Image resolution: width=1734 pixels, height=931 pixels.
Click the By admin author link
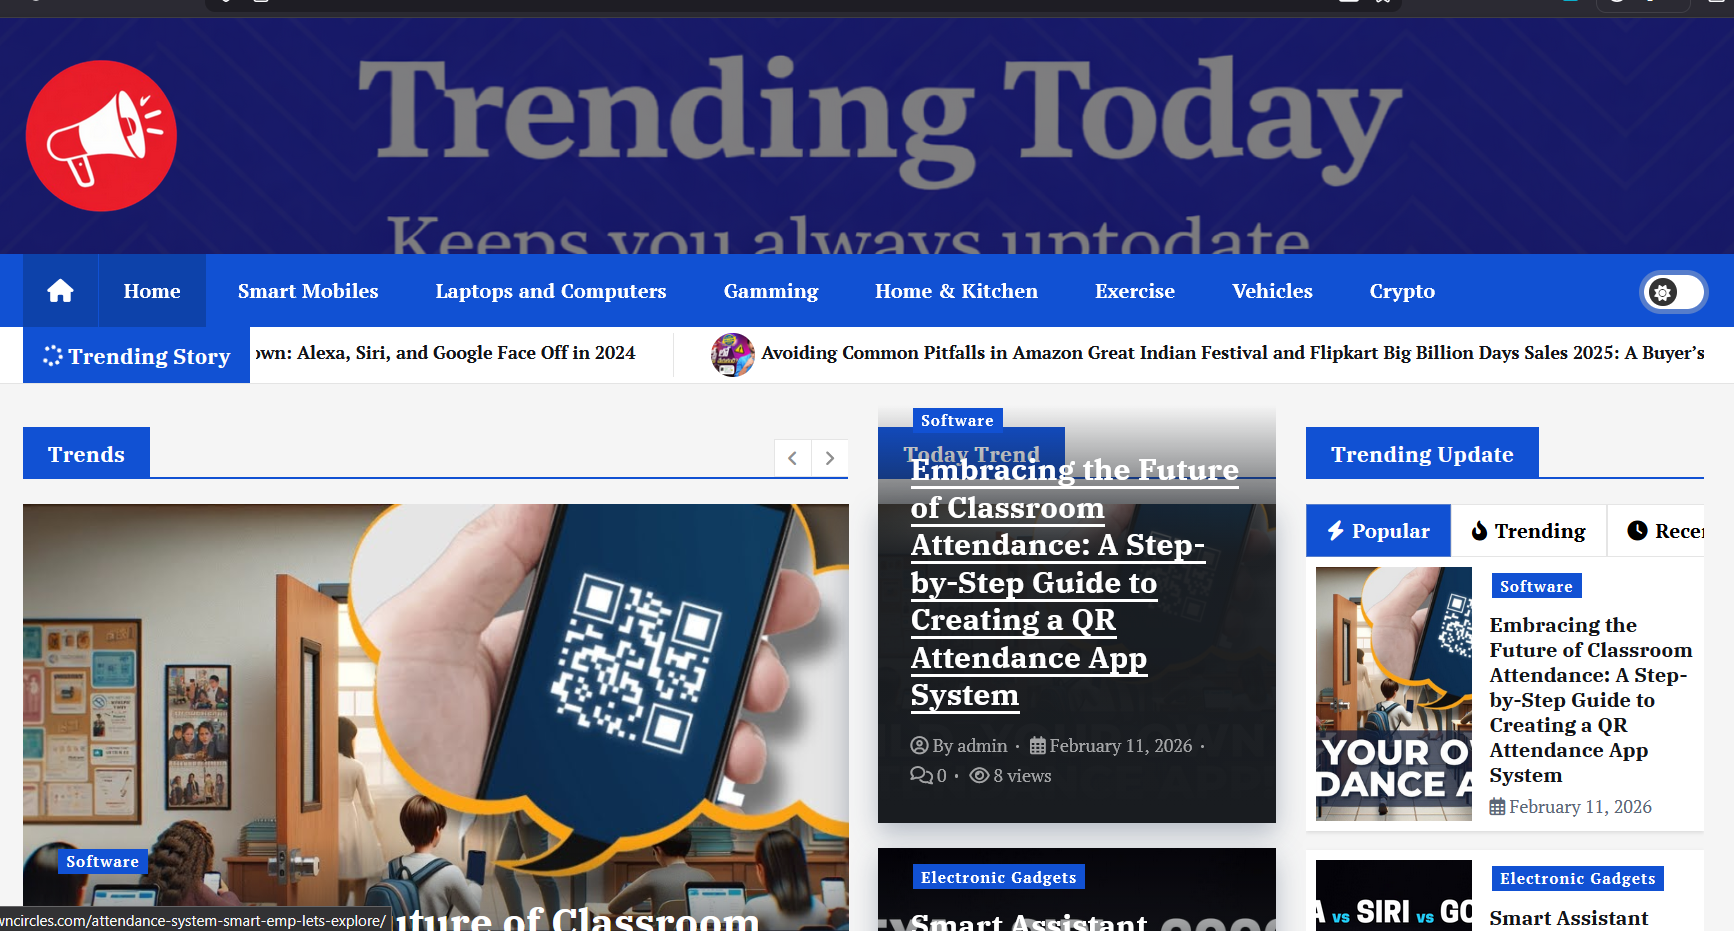(959, 746)
